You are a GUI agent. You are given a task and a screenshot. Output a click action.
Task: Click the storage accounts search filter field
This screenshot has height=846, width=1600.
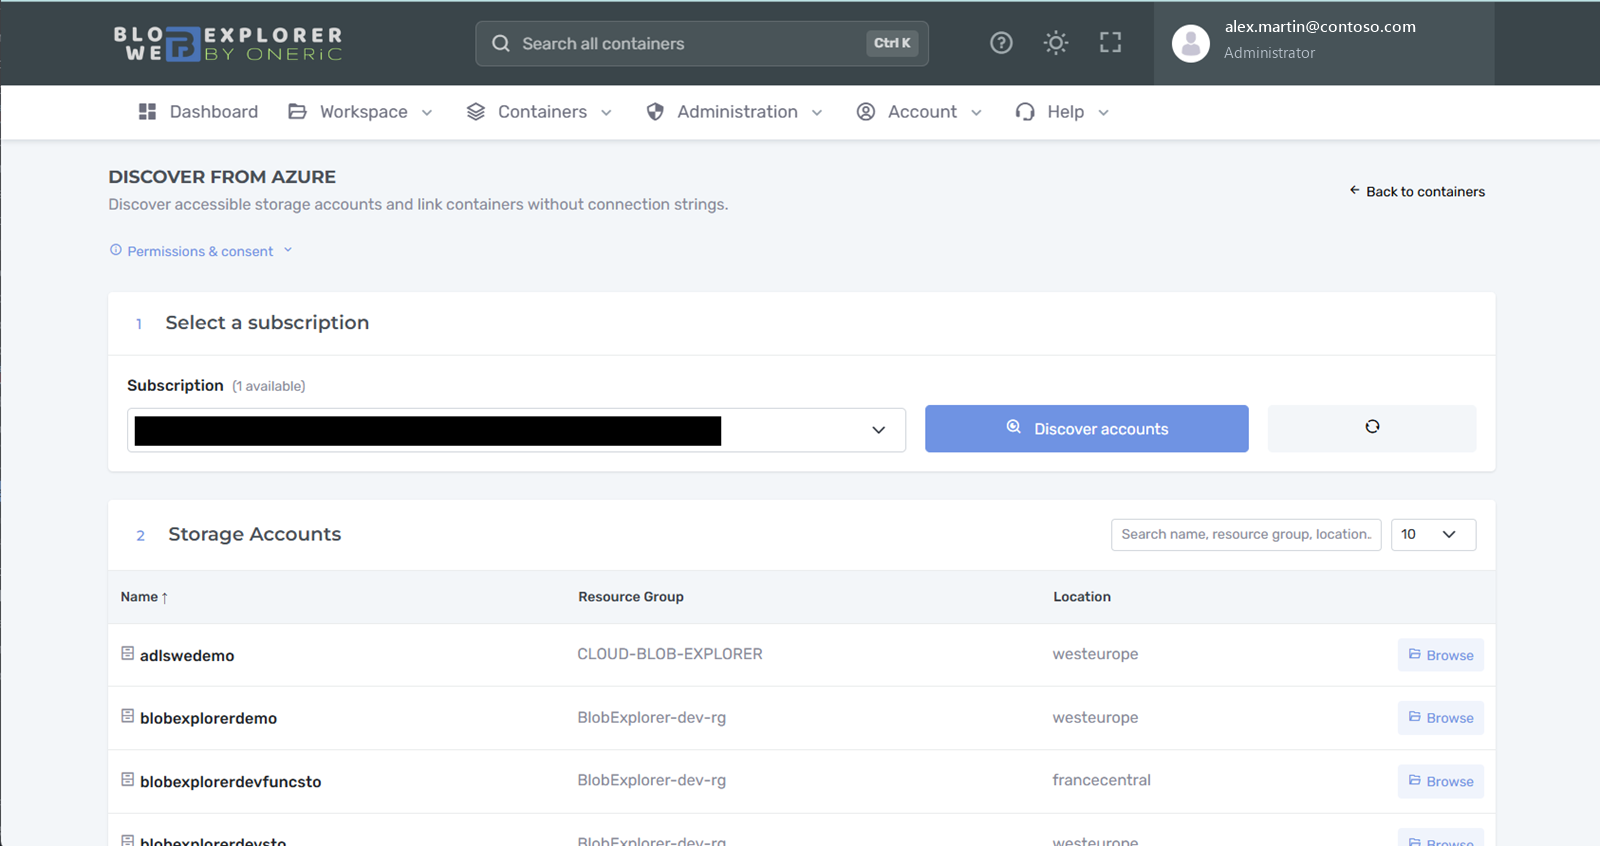(1245, 534)
